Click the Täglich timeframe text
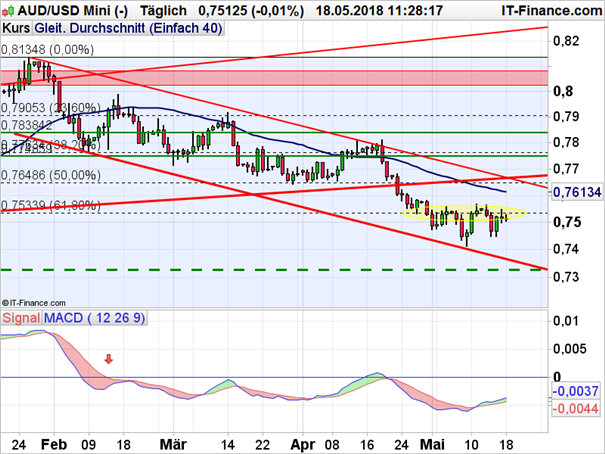The width and height of the screenshot is (605, 454). tap(163, 11)
